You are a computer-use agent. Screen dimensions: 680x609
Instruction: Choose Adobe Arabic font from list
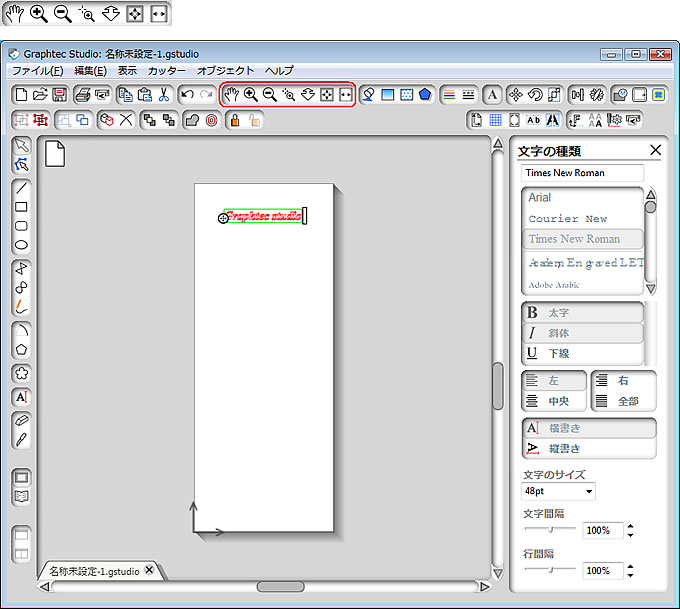583,285
